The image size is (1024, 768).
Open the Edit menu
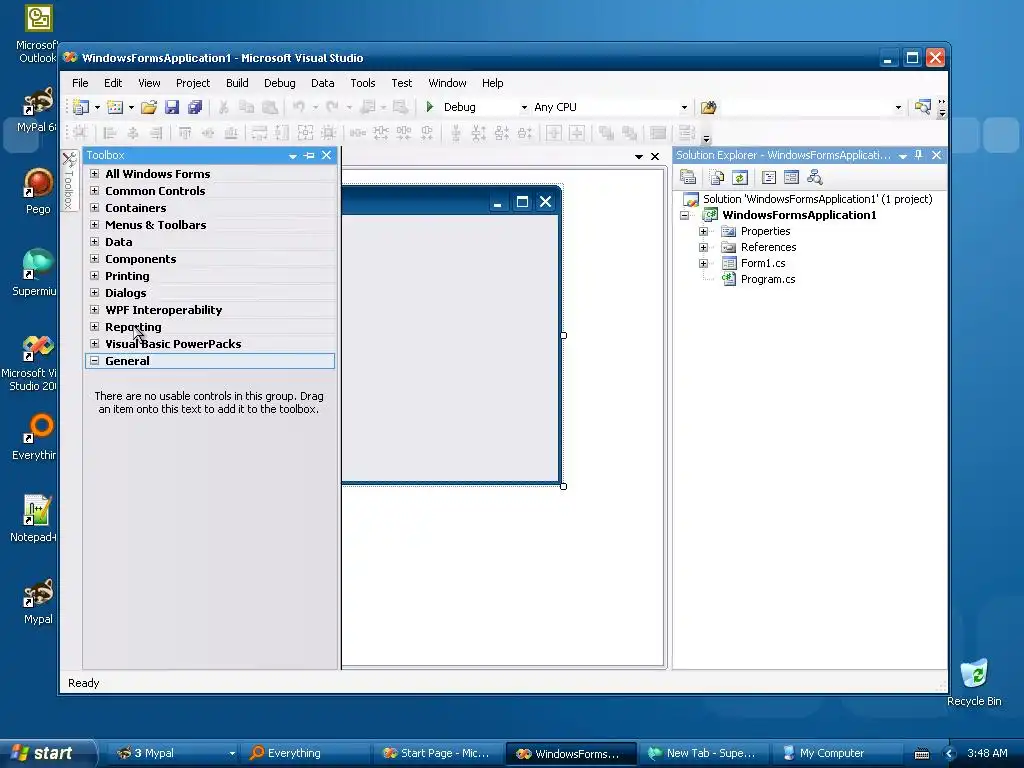coord(113,83)
